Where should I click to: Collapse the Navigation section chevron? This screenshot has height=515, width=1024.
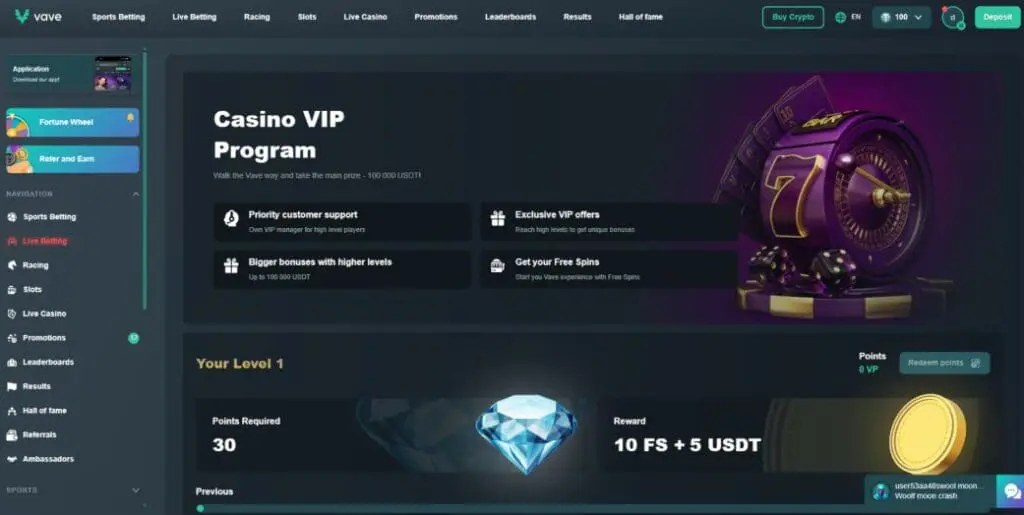click(135, 194)
